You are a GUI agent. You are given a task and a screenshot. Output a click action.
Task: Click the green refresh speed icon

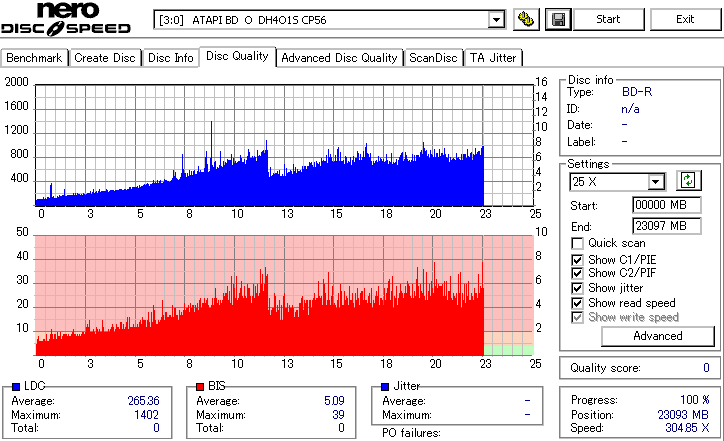pos(688,180)
